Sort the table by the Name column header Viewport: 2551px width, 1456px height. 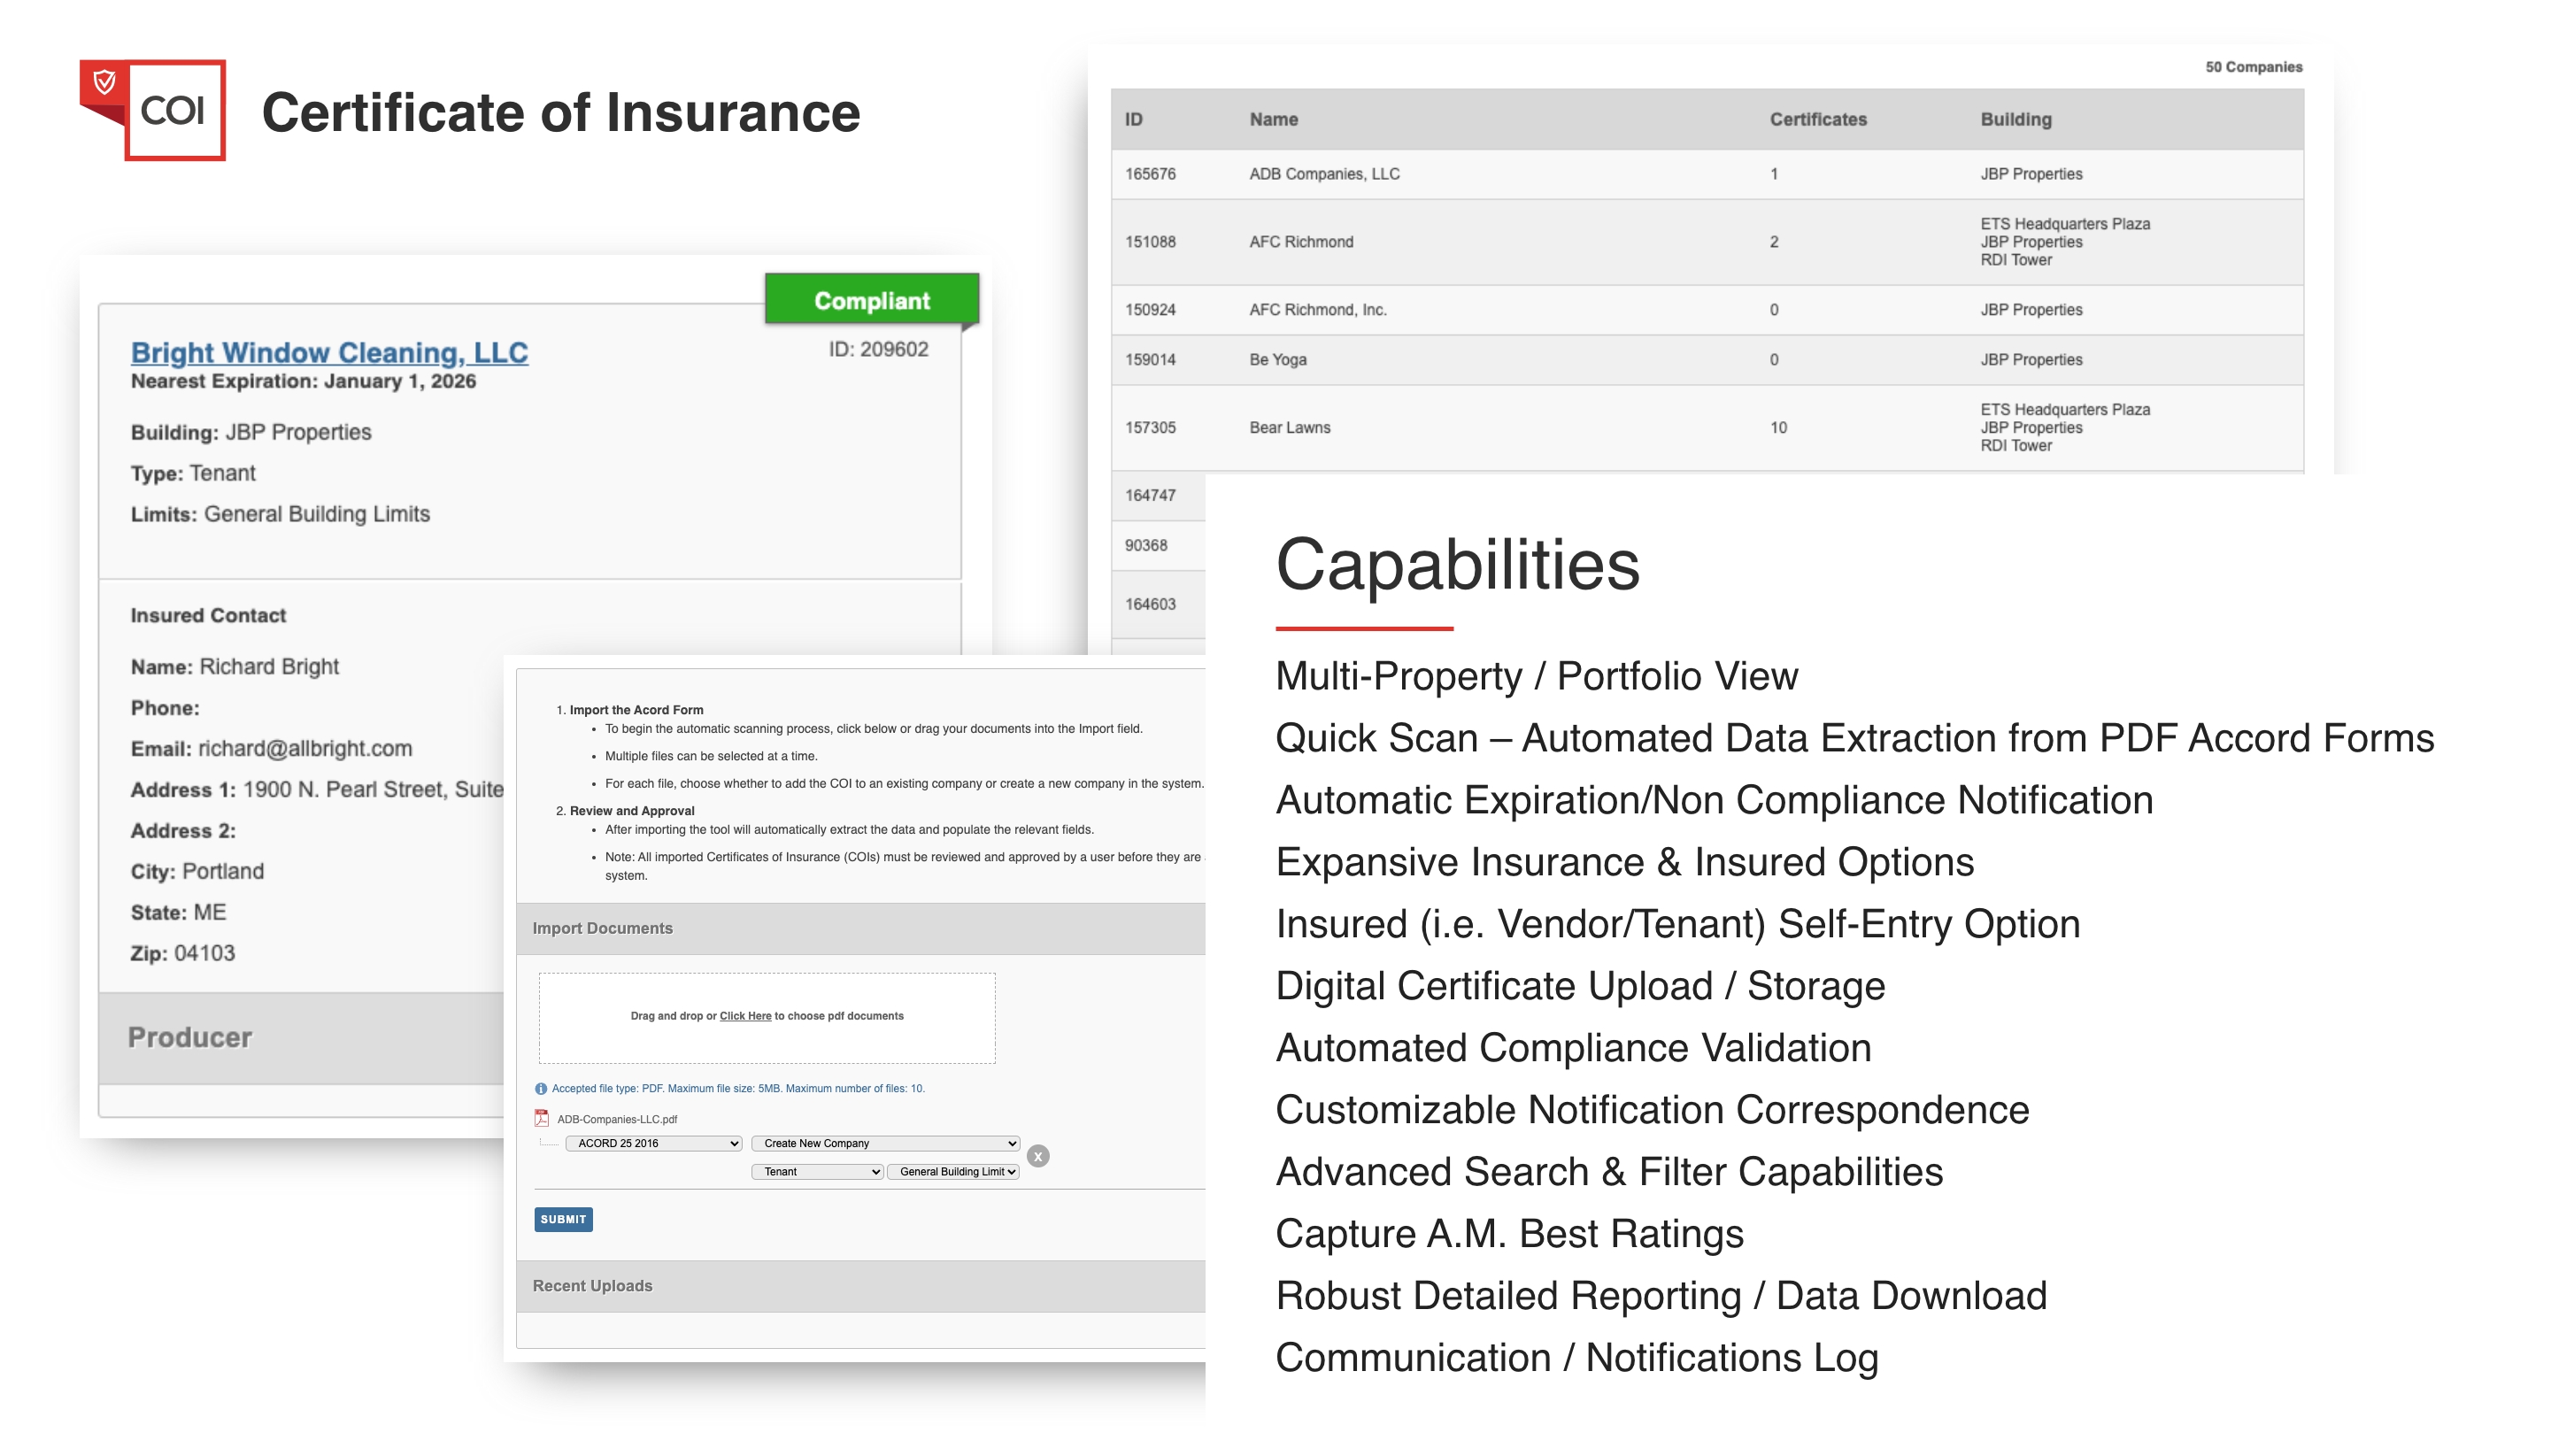pos(1273,119)
